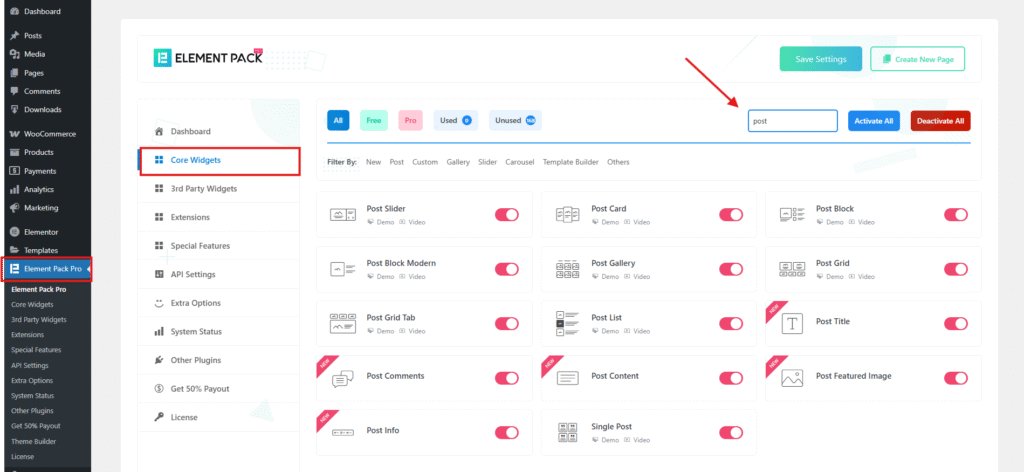Click the Post Gallery widget icon
The width and height of the screenshot is (1024, 472).
click(x=568, y=269)
